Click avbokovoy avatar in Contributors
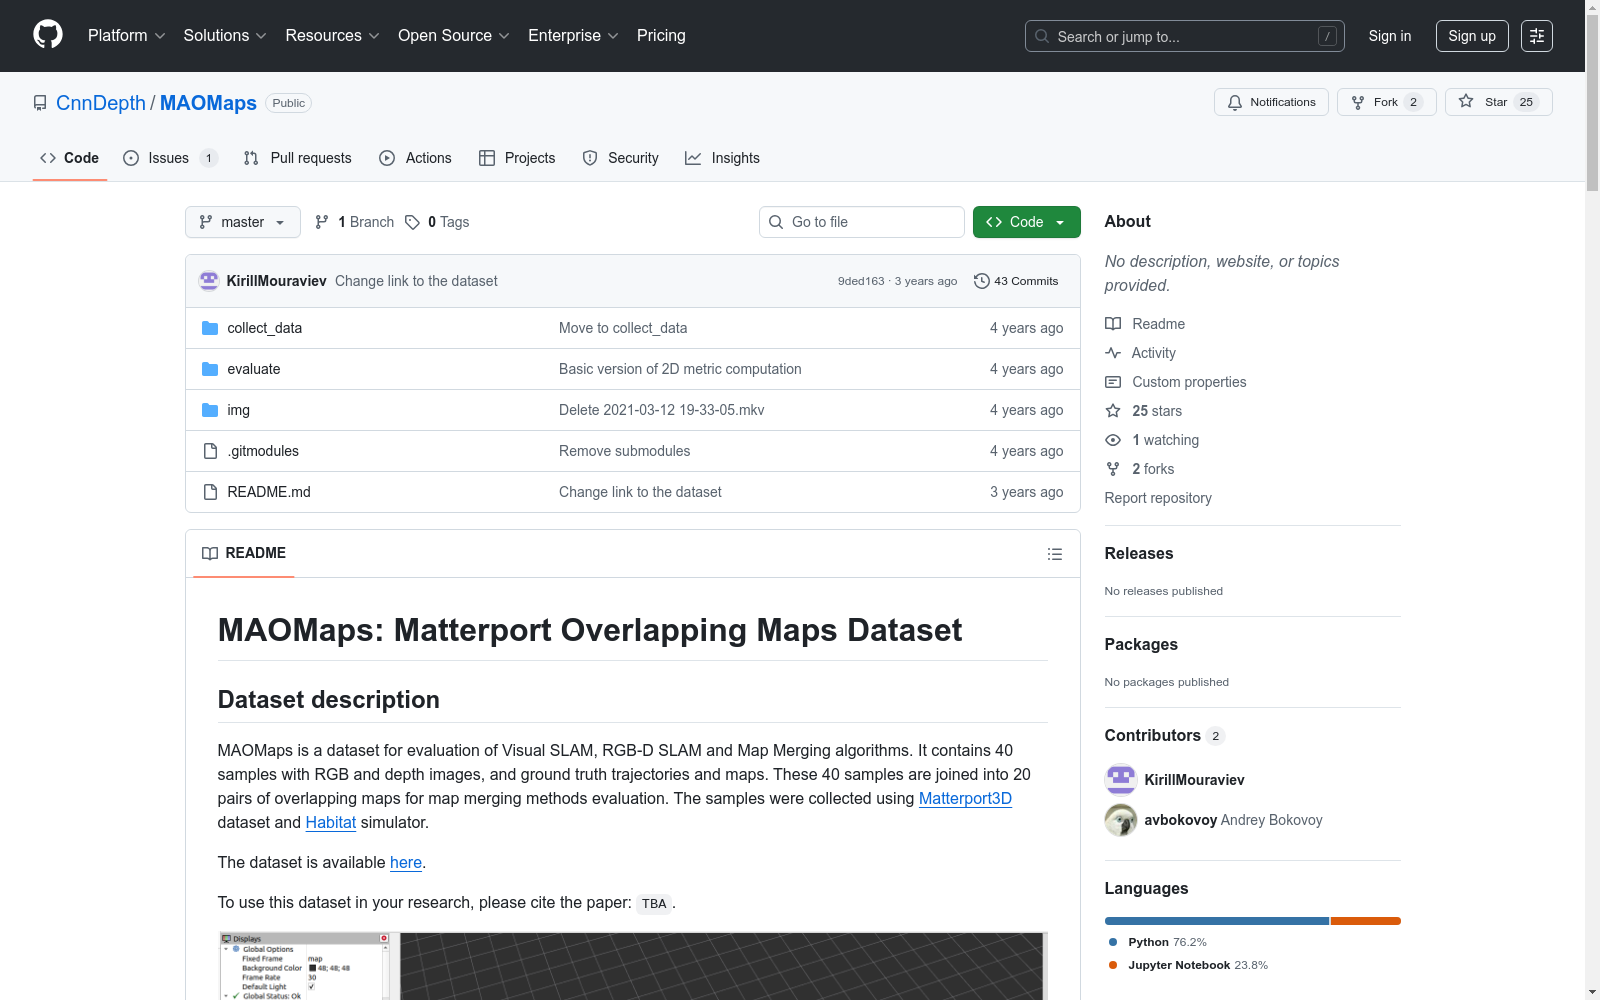Viewport: 1600px width, 1000px height. [1121, 820]
